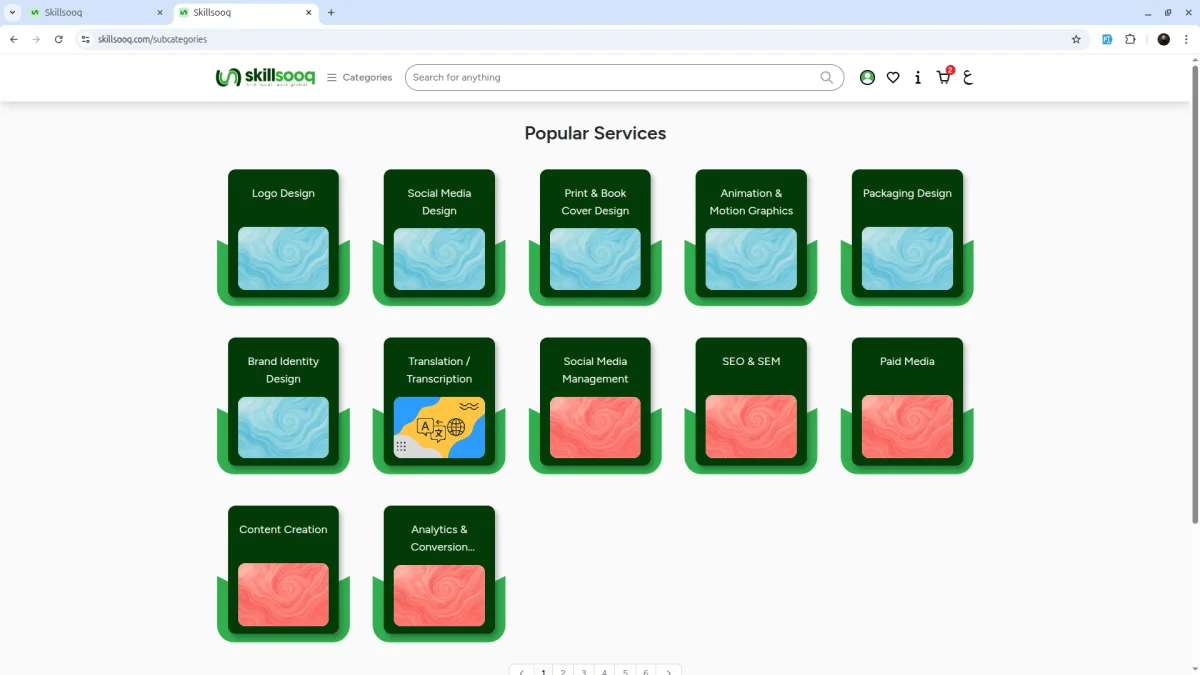The image size is (1200, 675).
Task: Click the next page arrow in pagination
Action: 669,671
